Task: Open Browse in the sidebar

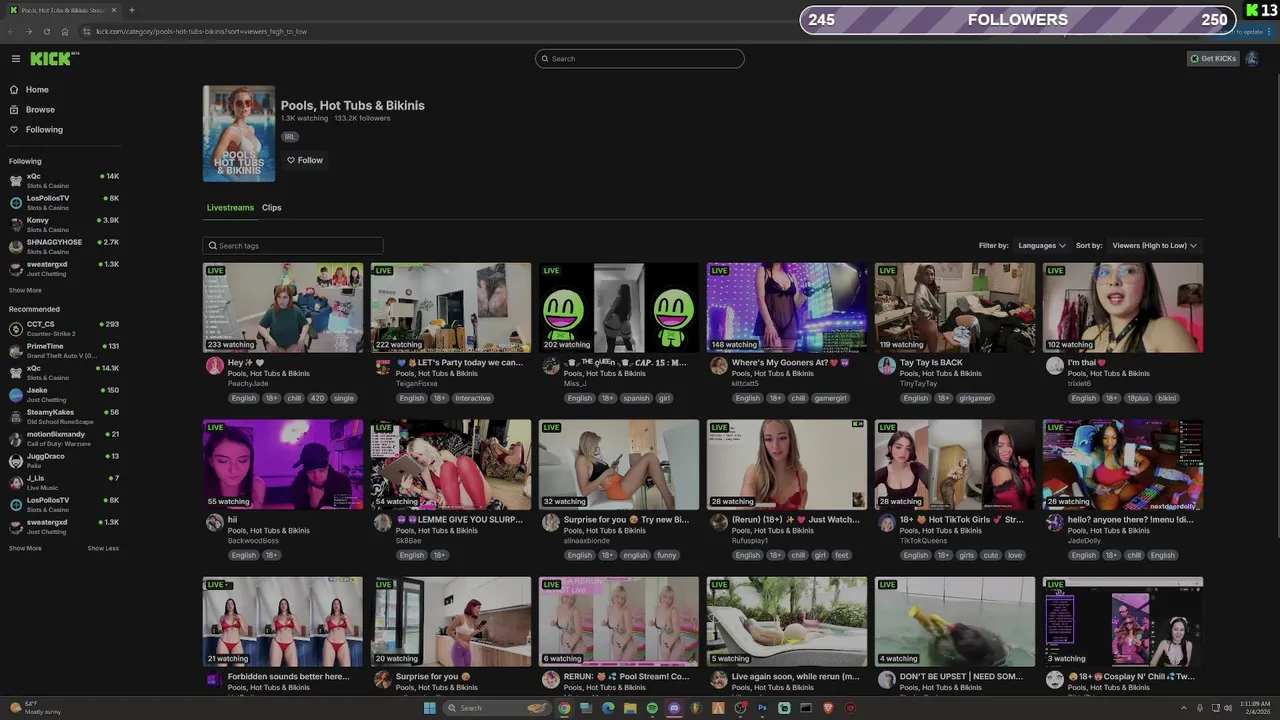Action: pyautogui.click(x=40, y=110)
